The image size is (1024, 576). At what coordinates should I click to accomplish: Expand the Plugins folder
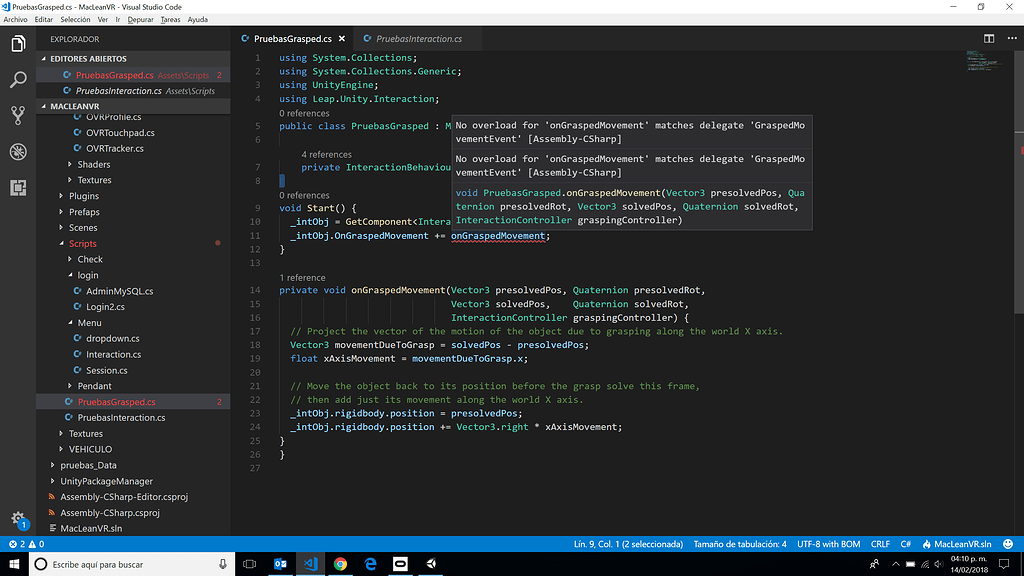tap(83, 196)
